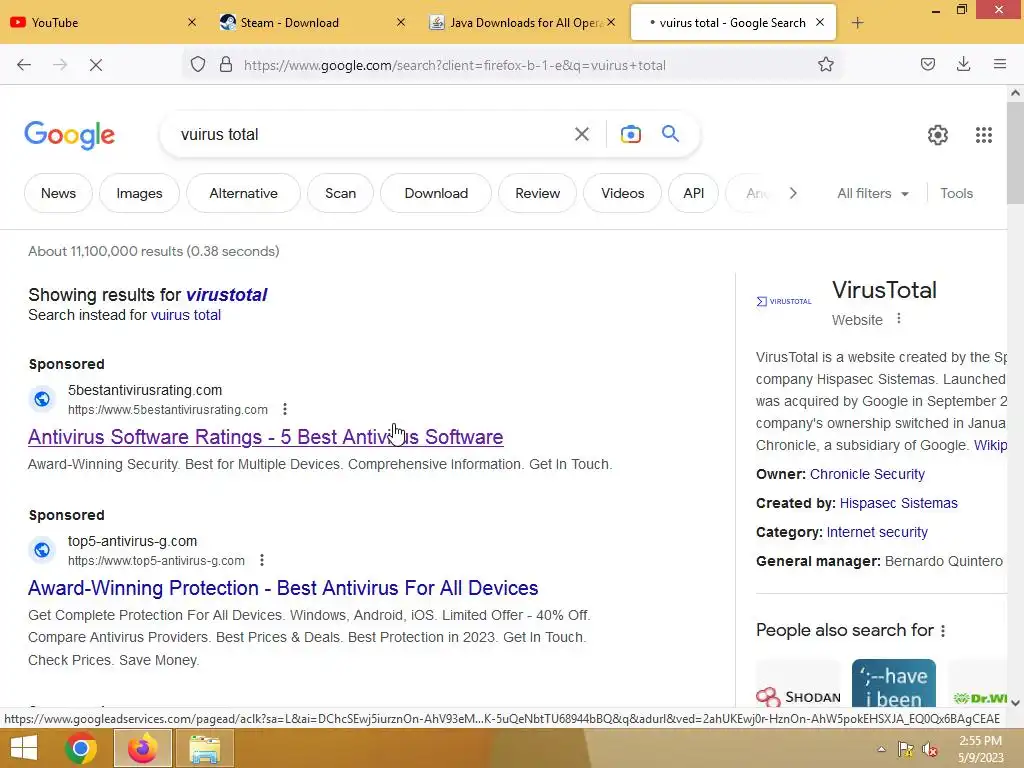The height and width of the screenshot is (768, 1024).
Task: Open the Hispasec Sistemas link
Action: [899, 503]
